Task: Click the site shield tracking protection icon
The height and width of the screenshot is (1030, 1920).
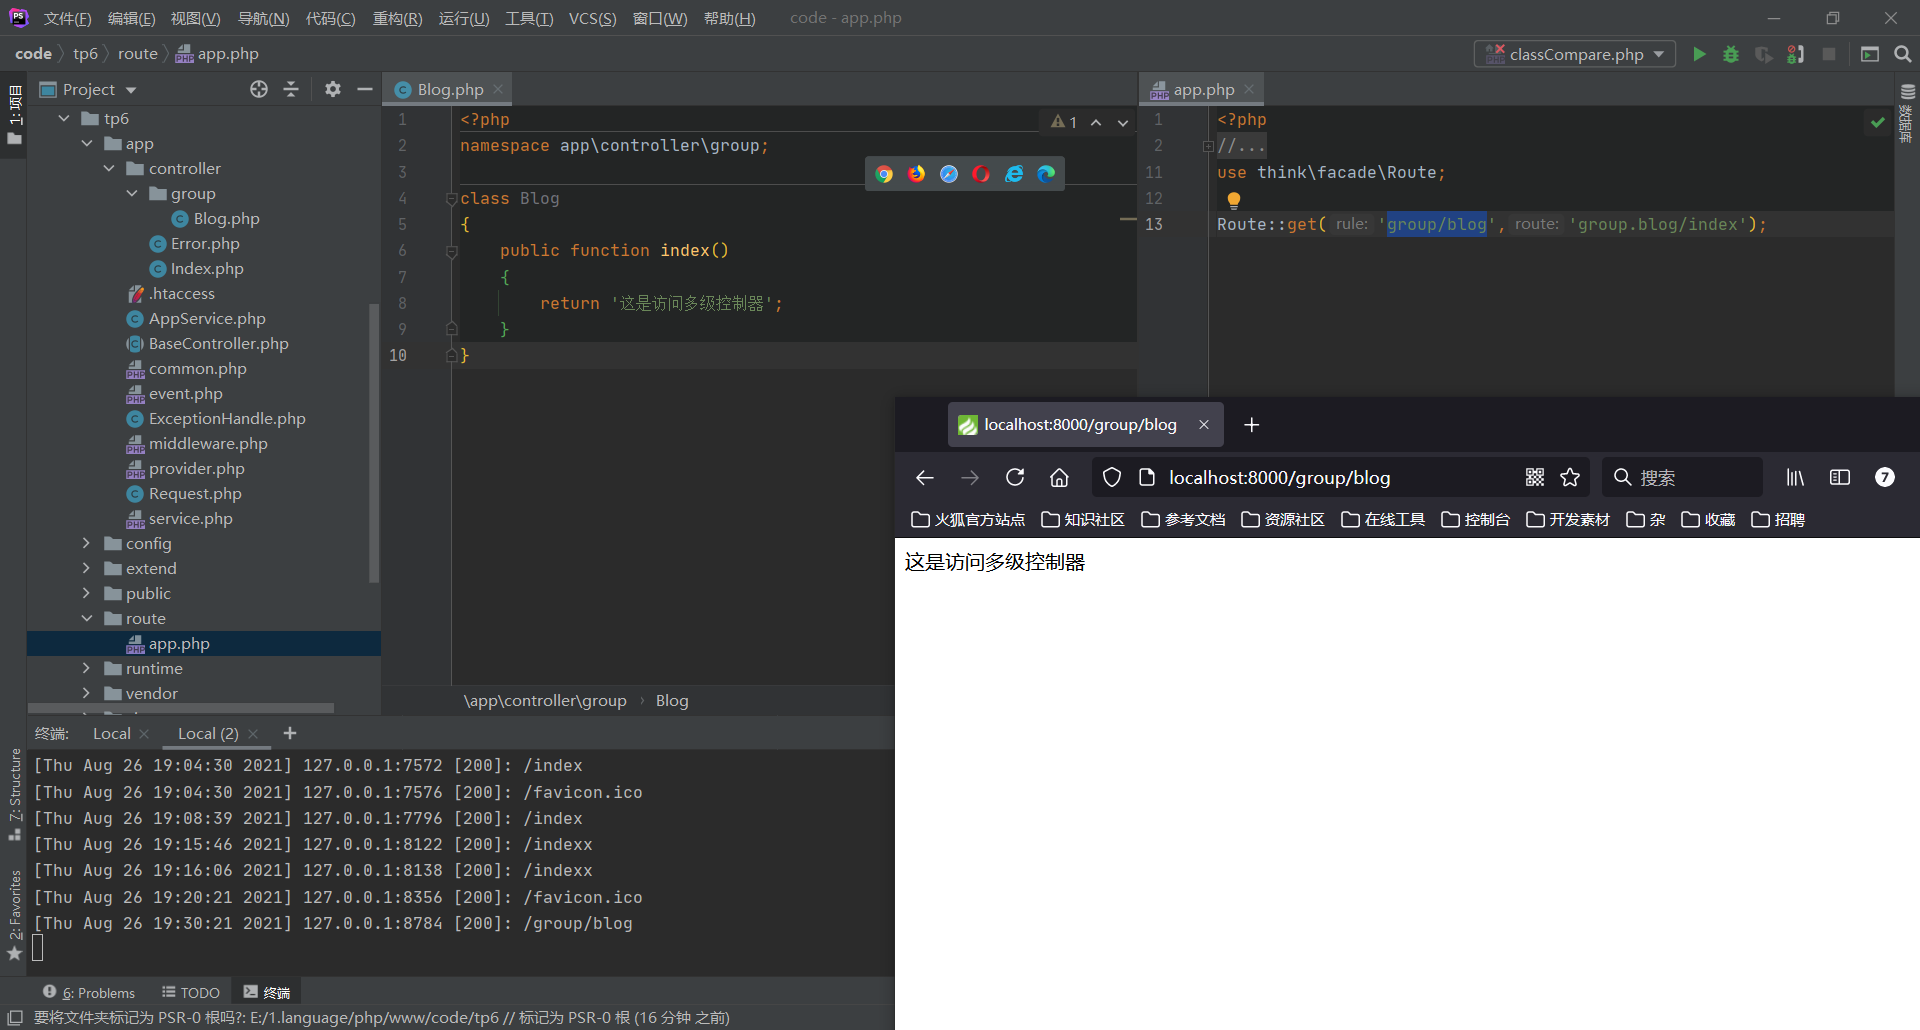Action: [1112, 478]
